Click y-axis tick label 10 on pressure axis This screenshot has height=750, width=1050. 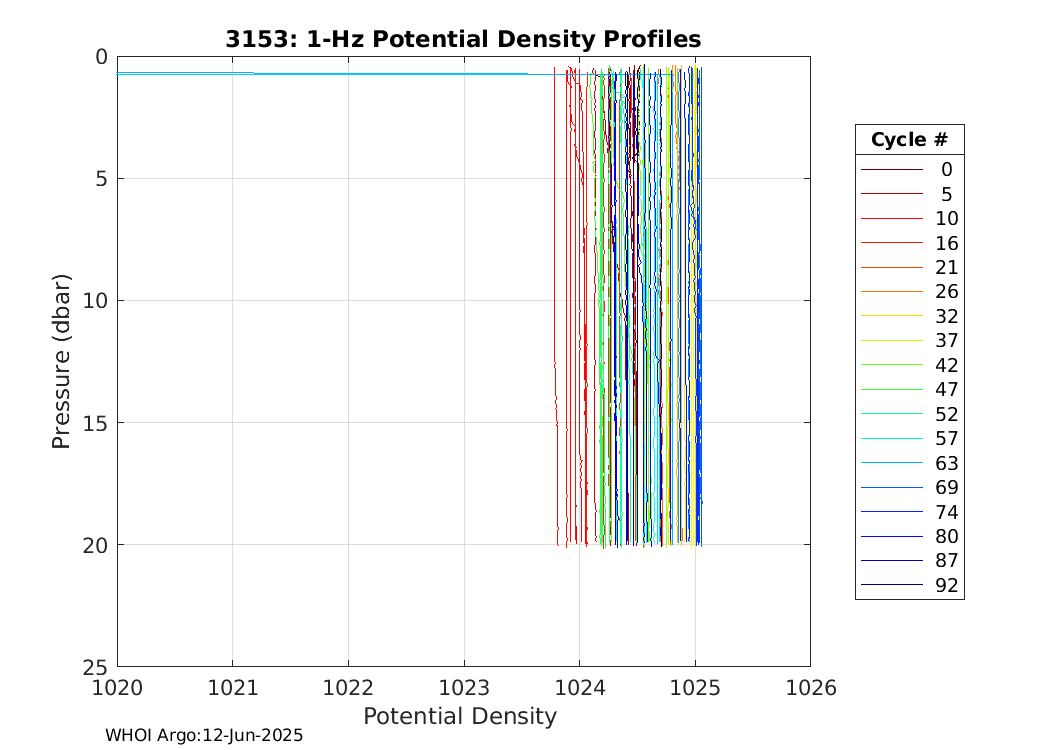[95, 301]
